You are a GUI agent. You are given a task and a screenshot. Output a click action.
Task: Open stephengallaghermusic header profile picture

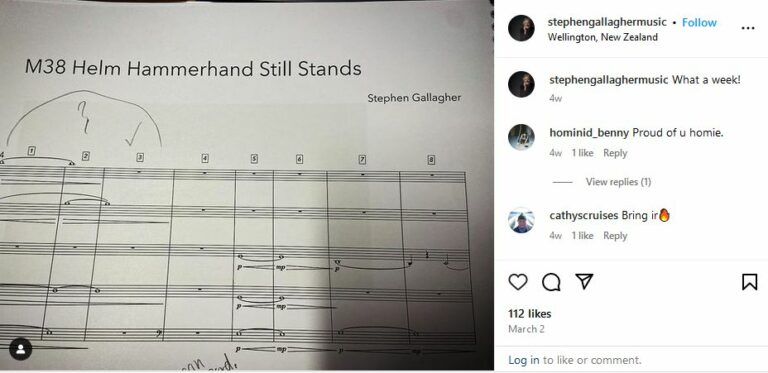point(521,28)
